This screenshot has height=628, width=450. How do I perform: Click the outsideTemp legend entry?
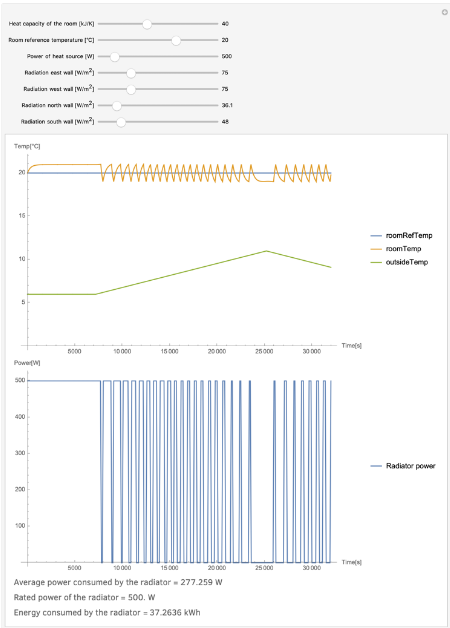pyautogui.click(x=399, y=262)
